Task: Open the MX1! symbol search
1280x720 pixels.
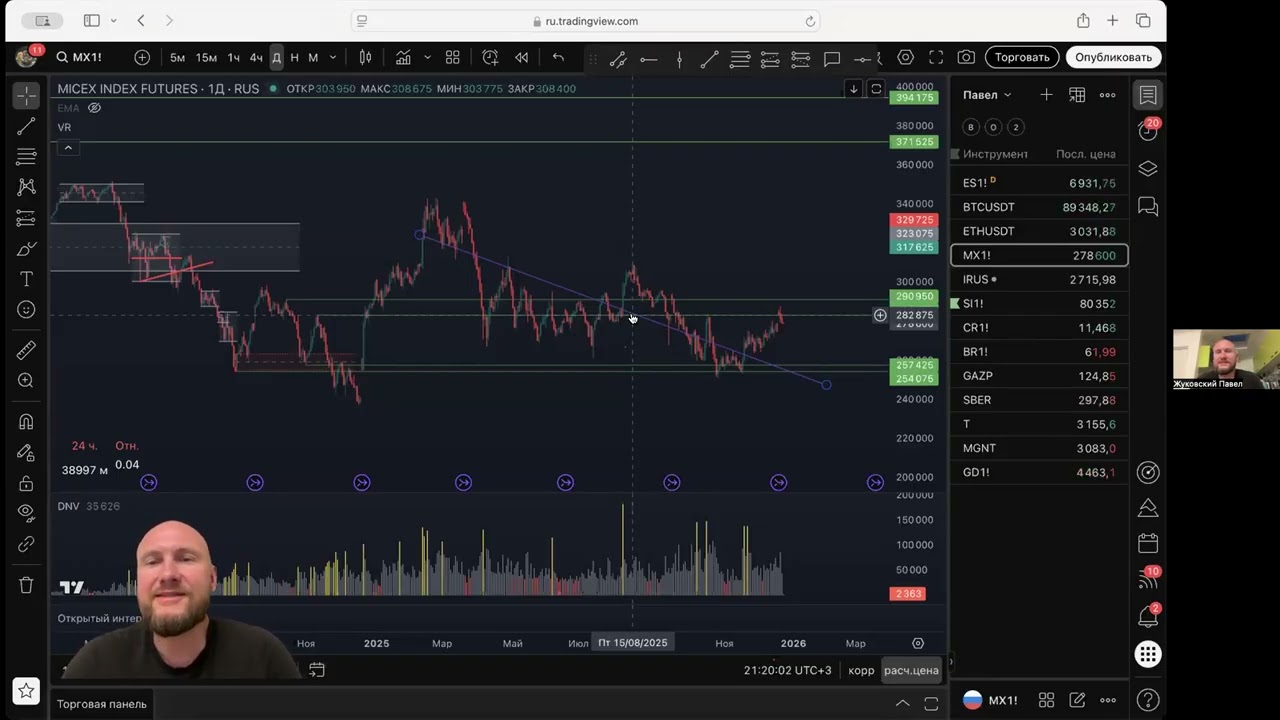Action: coord(79,57)
